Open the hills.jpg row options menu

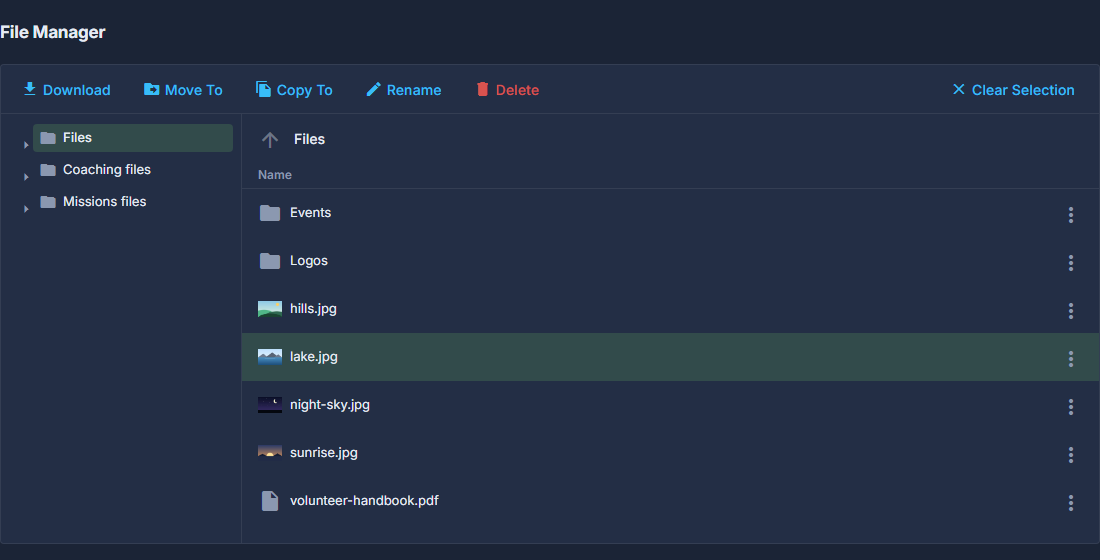click(x=1071, y=311)
